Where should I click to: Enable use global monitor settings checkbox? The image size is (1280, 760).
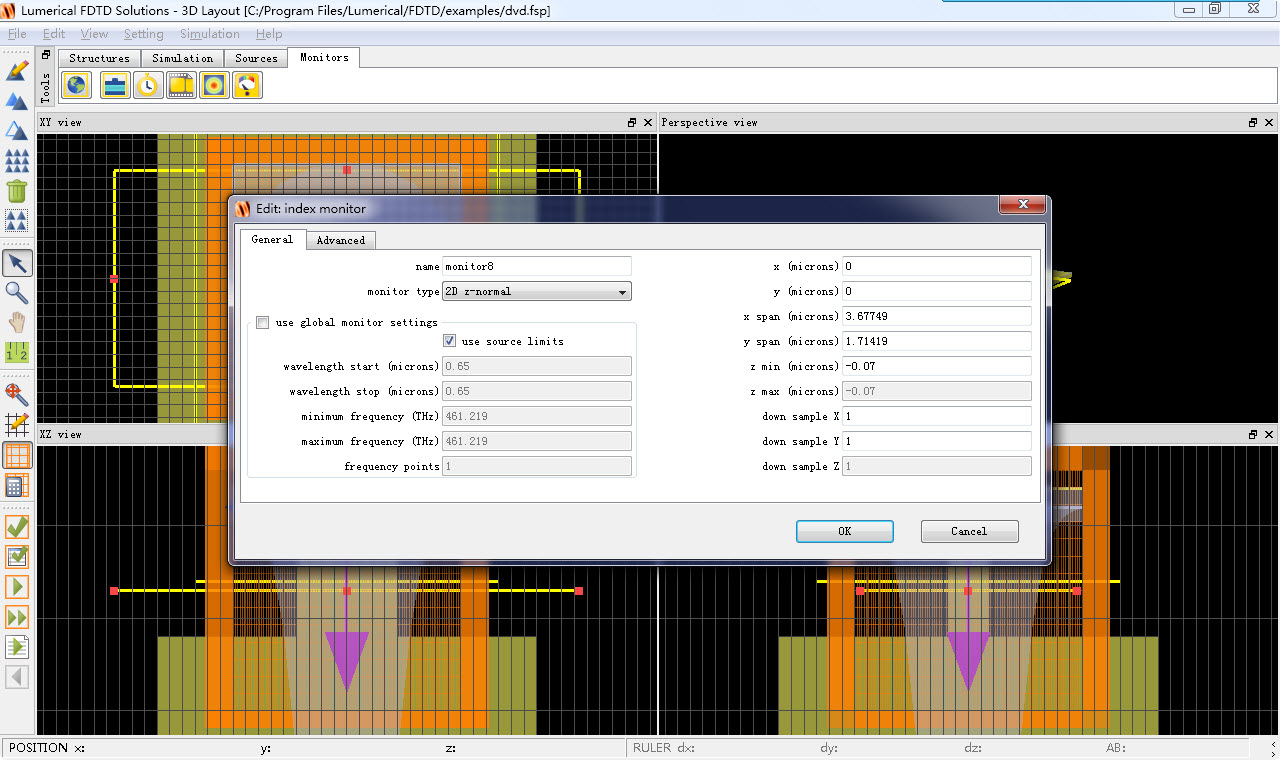click(x=263, y=322)
